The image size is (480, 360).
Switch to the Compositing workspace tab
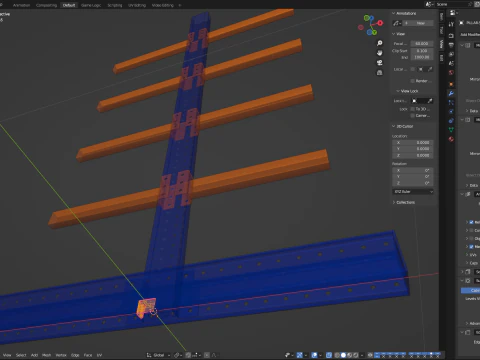coord(46,5)
